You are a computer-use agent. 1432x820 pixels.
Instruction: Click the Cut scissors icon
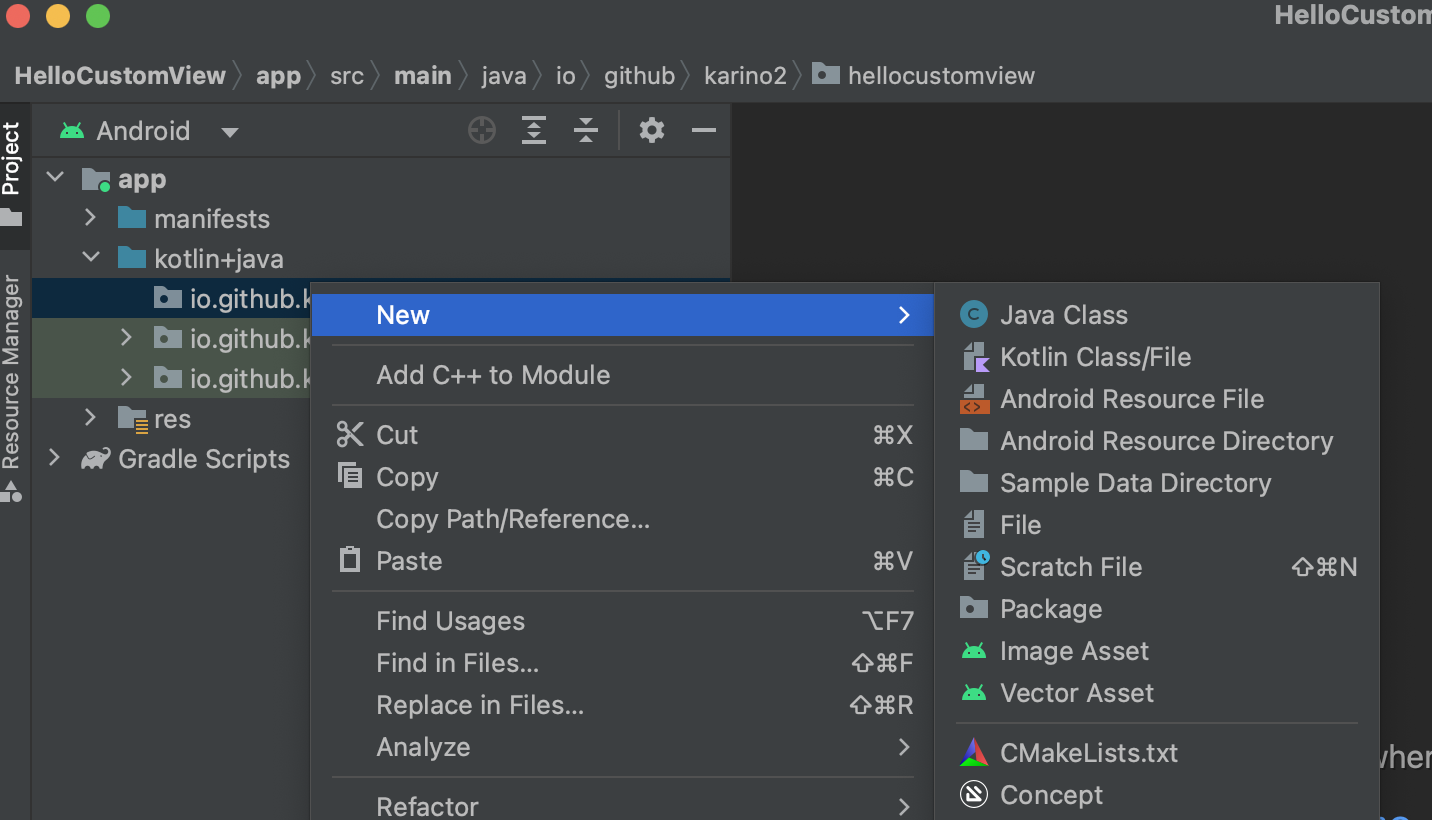[350, 435]
